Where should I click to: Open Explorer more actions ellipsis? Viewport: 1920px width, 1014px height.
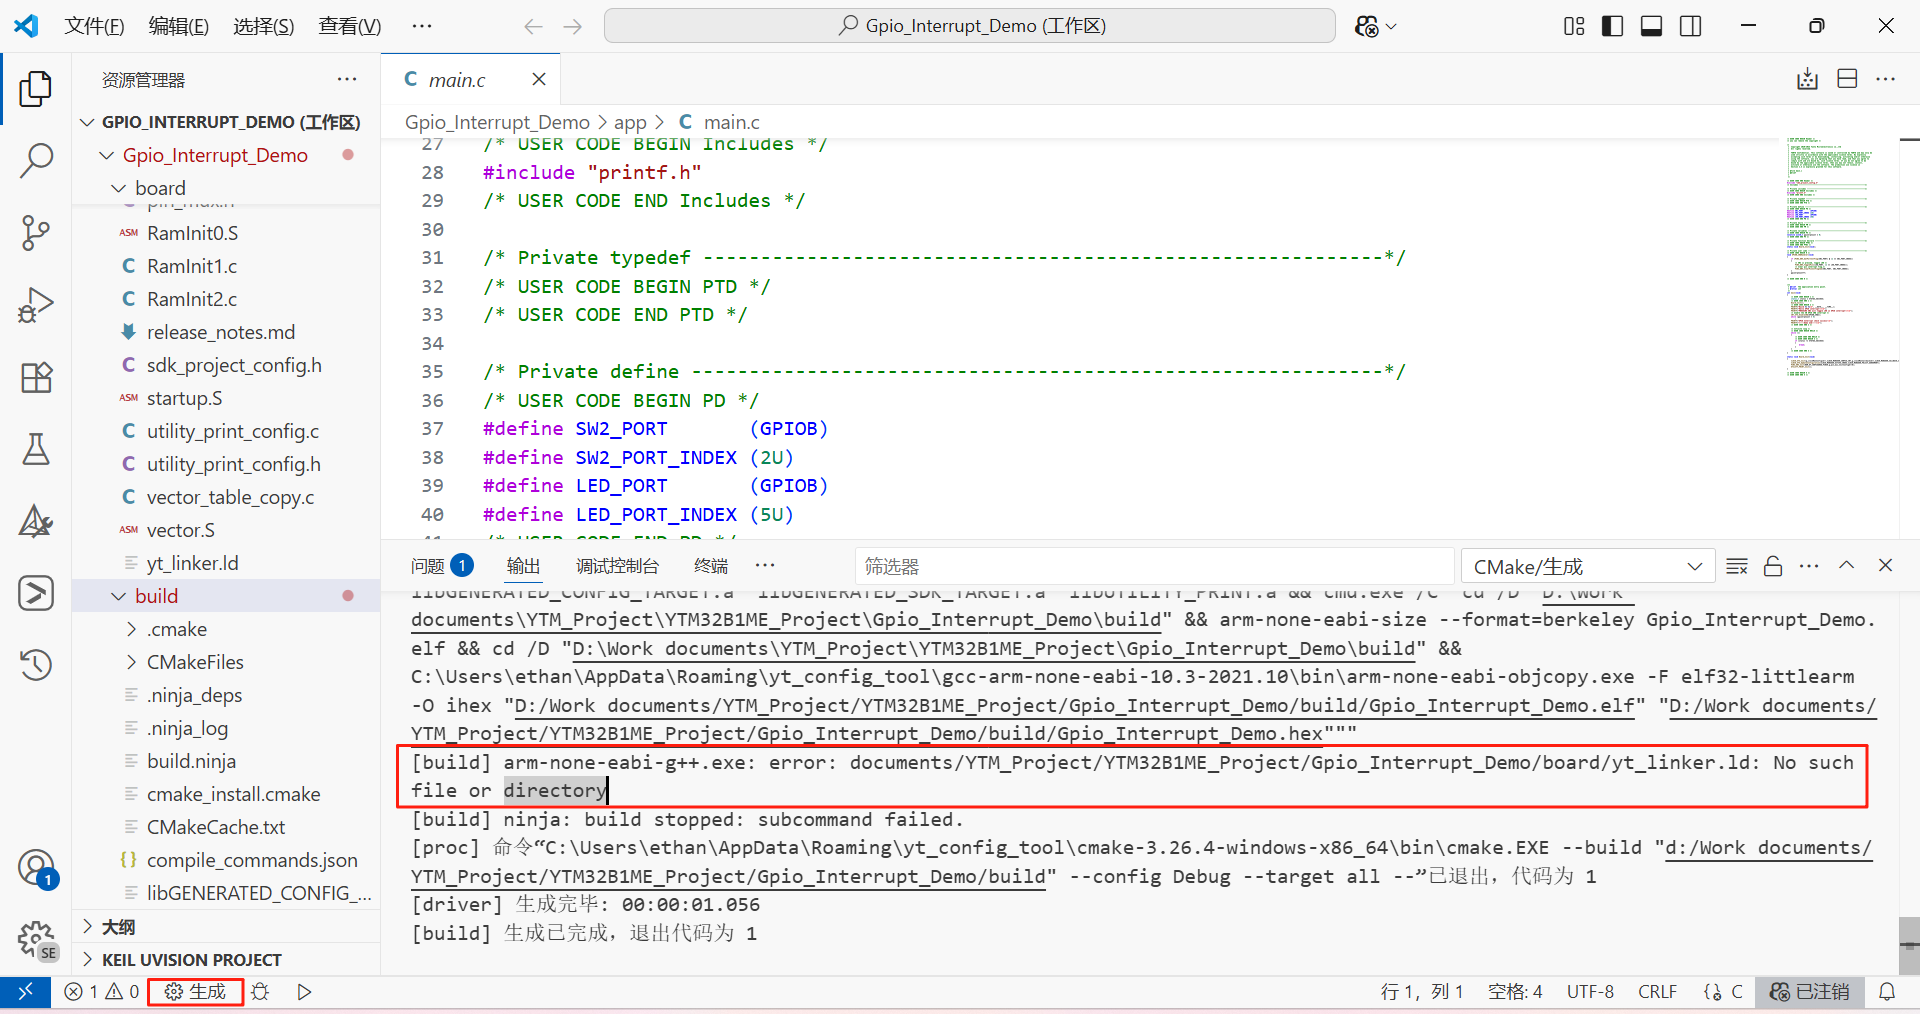tap(347, 79)
